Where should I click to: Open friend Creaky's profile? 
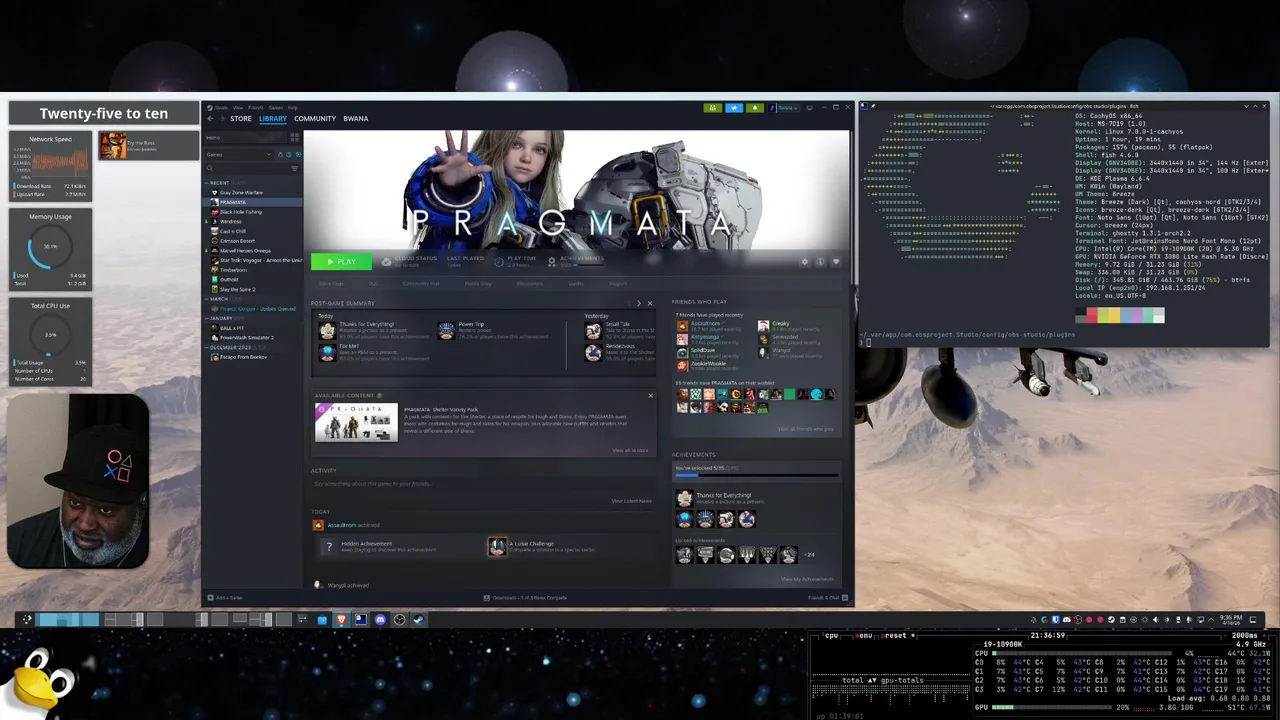point(776,323)
